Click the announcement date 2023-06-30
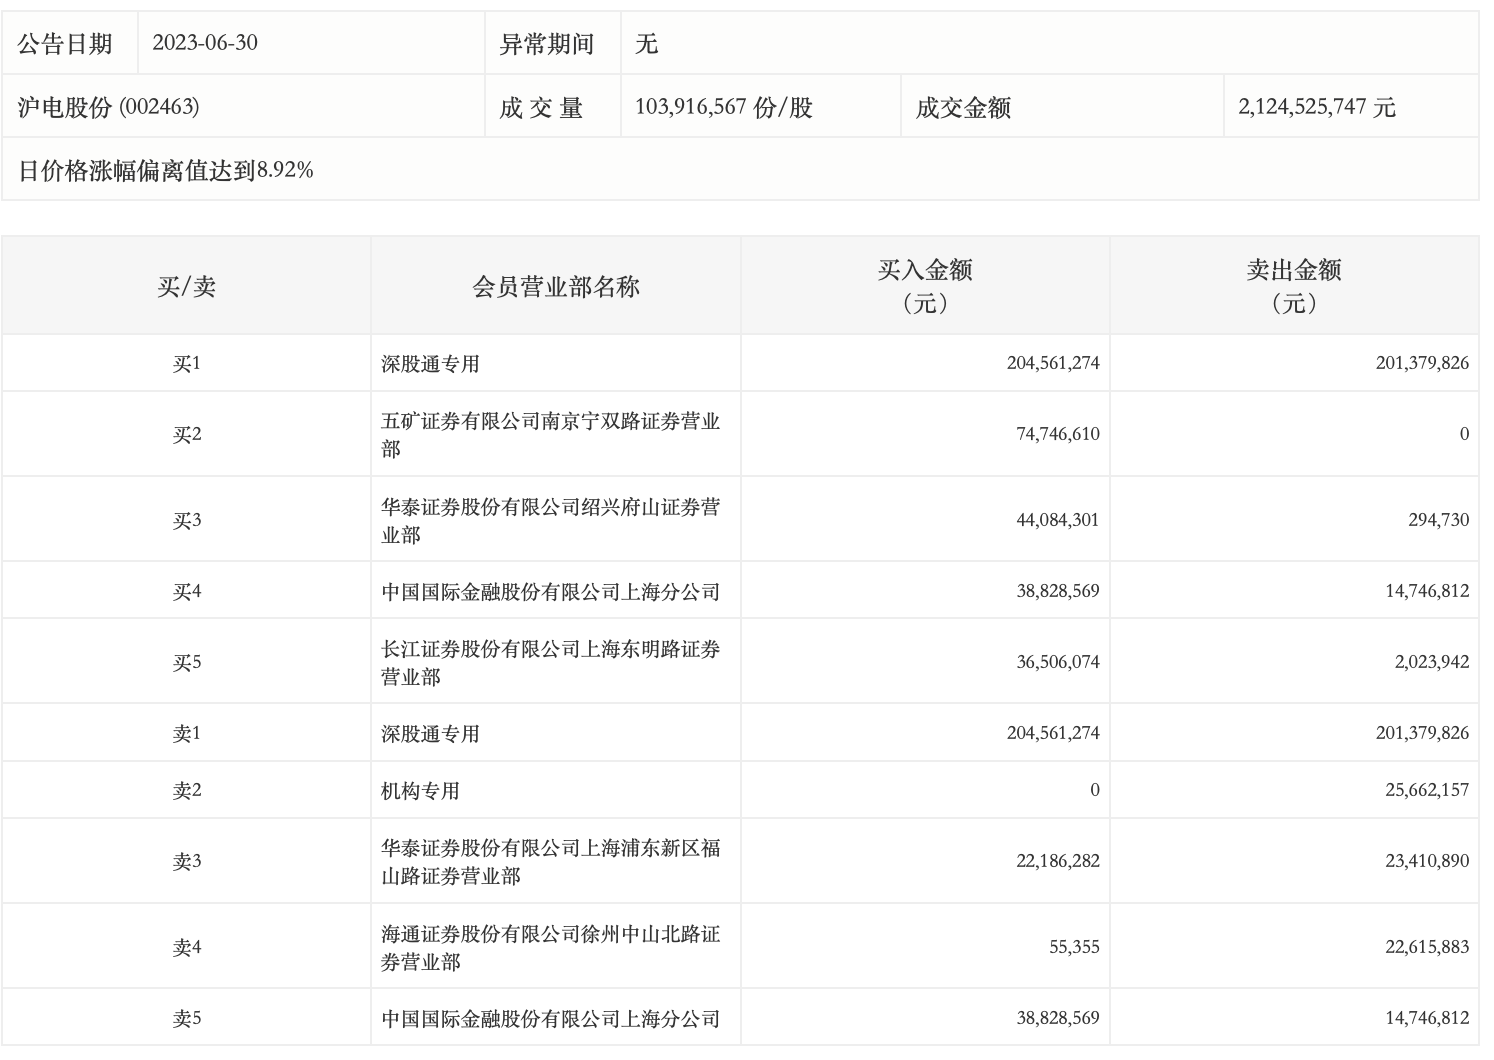This screenshot has height=1060, width=1494. pyautogui.click(x=205, y=43)
